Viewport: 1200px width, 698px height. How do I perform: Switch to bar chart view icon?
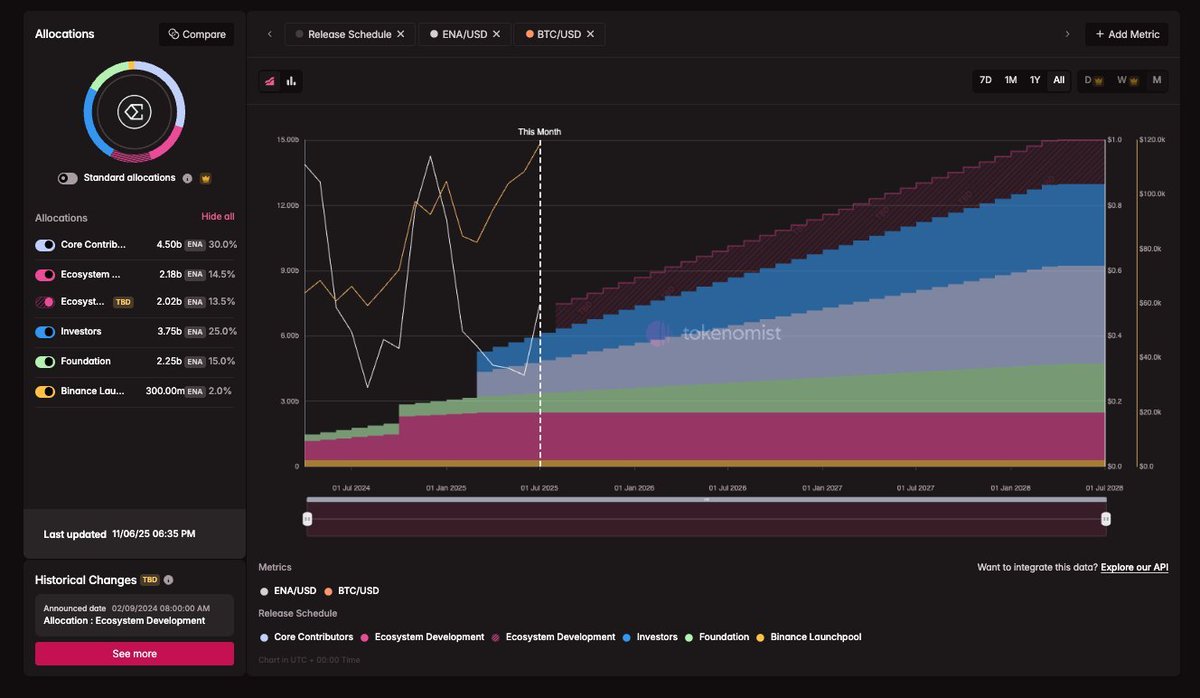click(291, 81)
